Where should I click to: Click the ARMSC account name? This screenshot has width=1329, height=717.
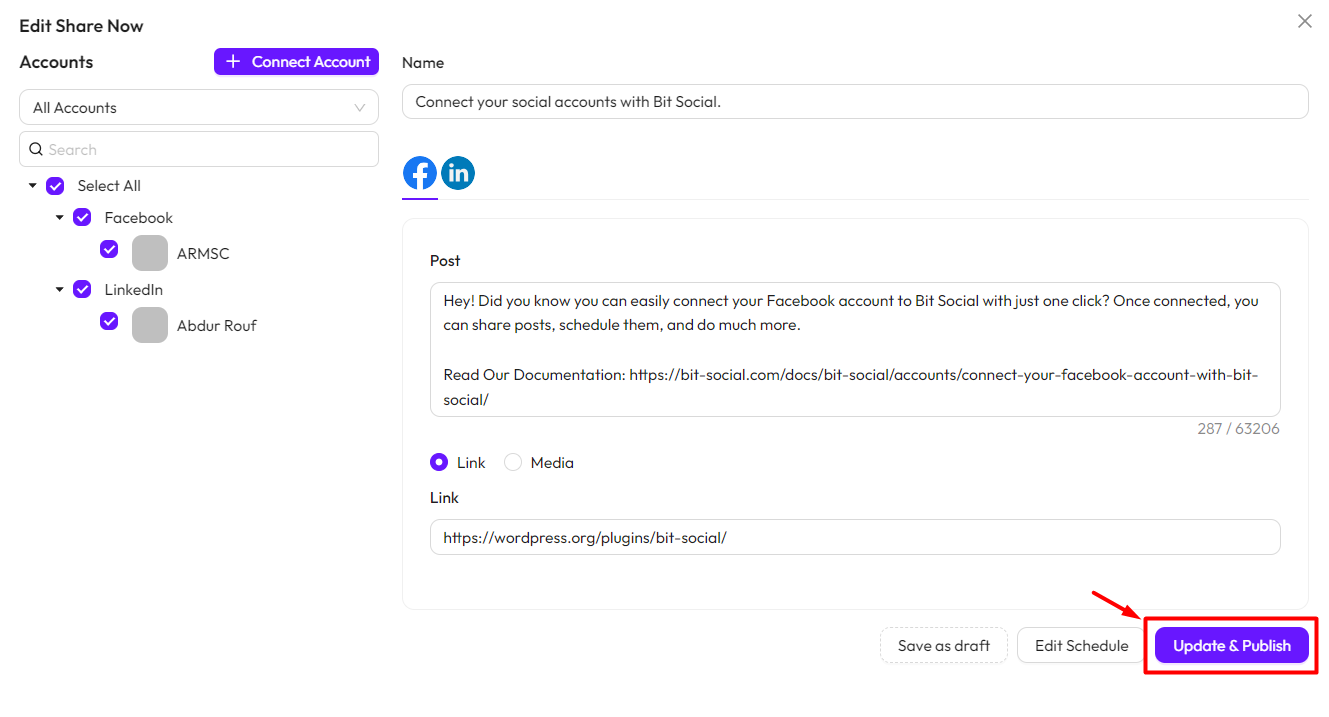pyautogui.click(x=203, y=254)
